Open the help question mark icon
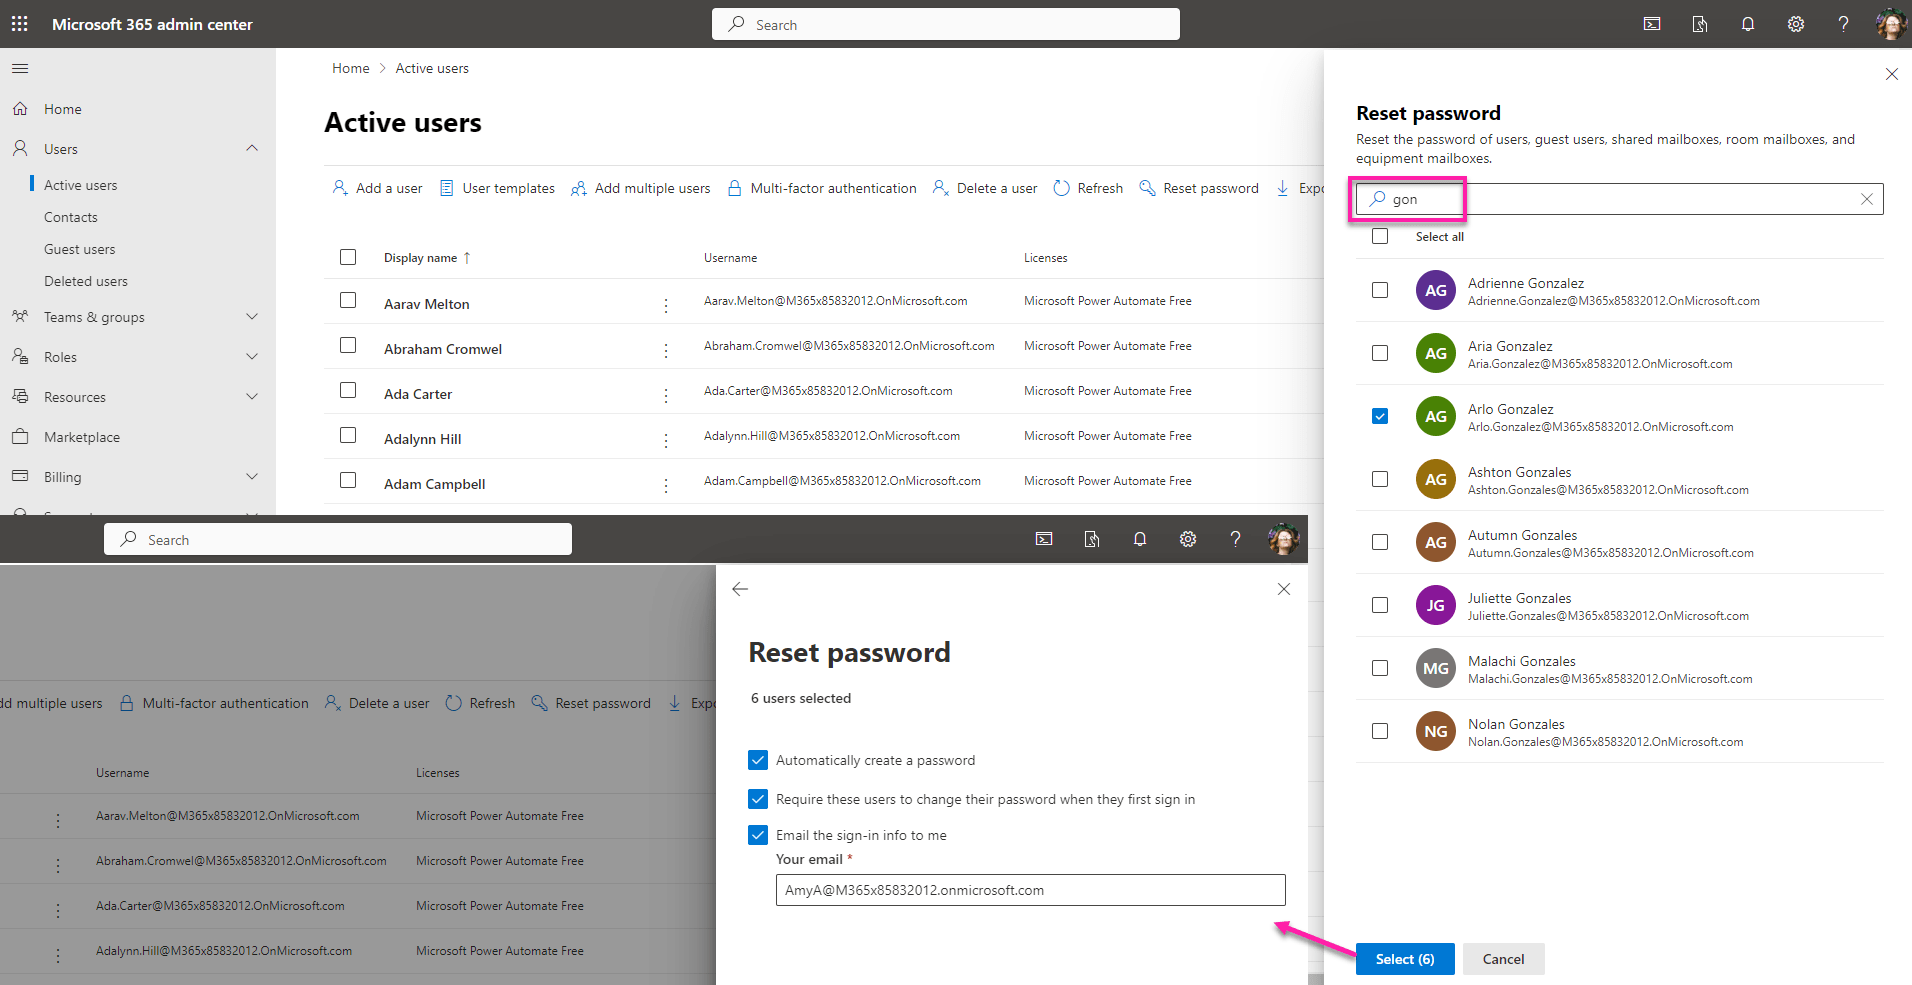 coord(1843,23)
